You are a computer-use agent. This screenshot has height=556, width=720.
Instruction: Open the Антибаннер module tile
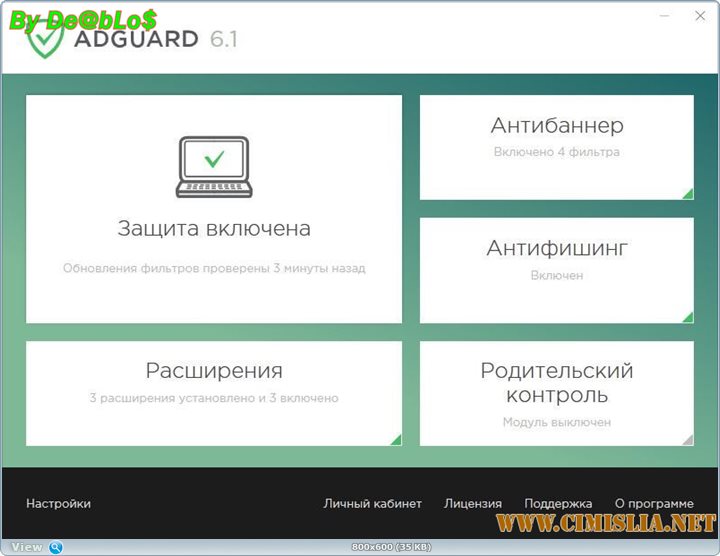coord(557,147)
